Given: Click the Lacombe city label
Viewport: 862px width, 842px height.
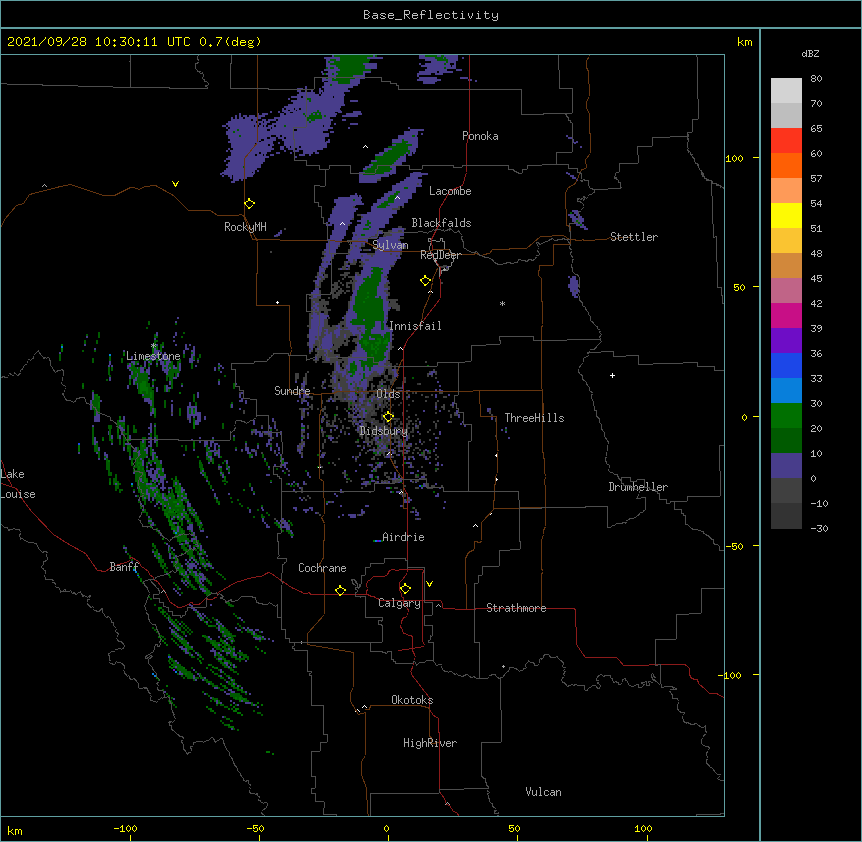Looking at the screenshot, I should pos(450,191).
